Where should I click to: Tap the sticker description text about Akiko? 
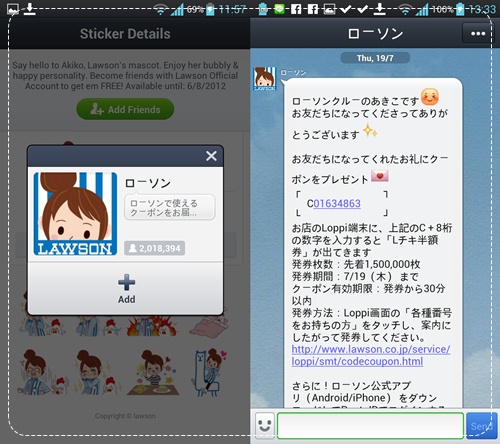[x=125, y=75]
